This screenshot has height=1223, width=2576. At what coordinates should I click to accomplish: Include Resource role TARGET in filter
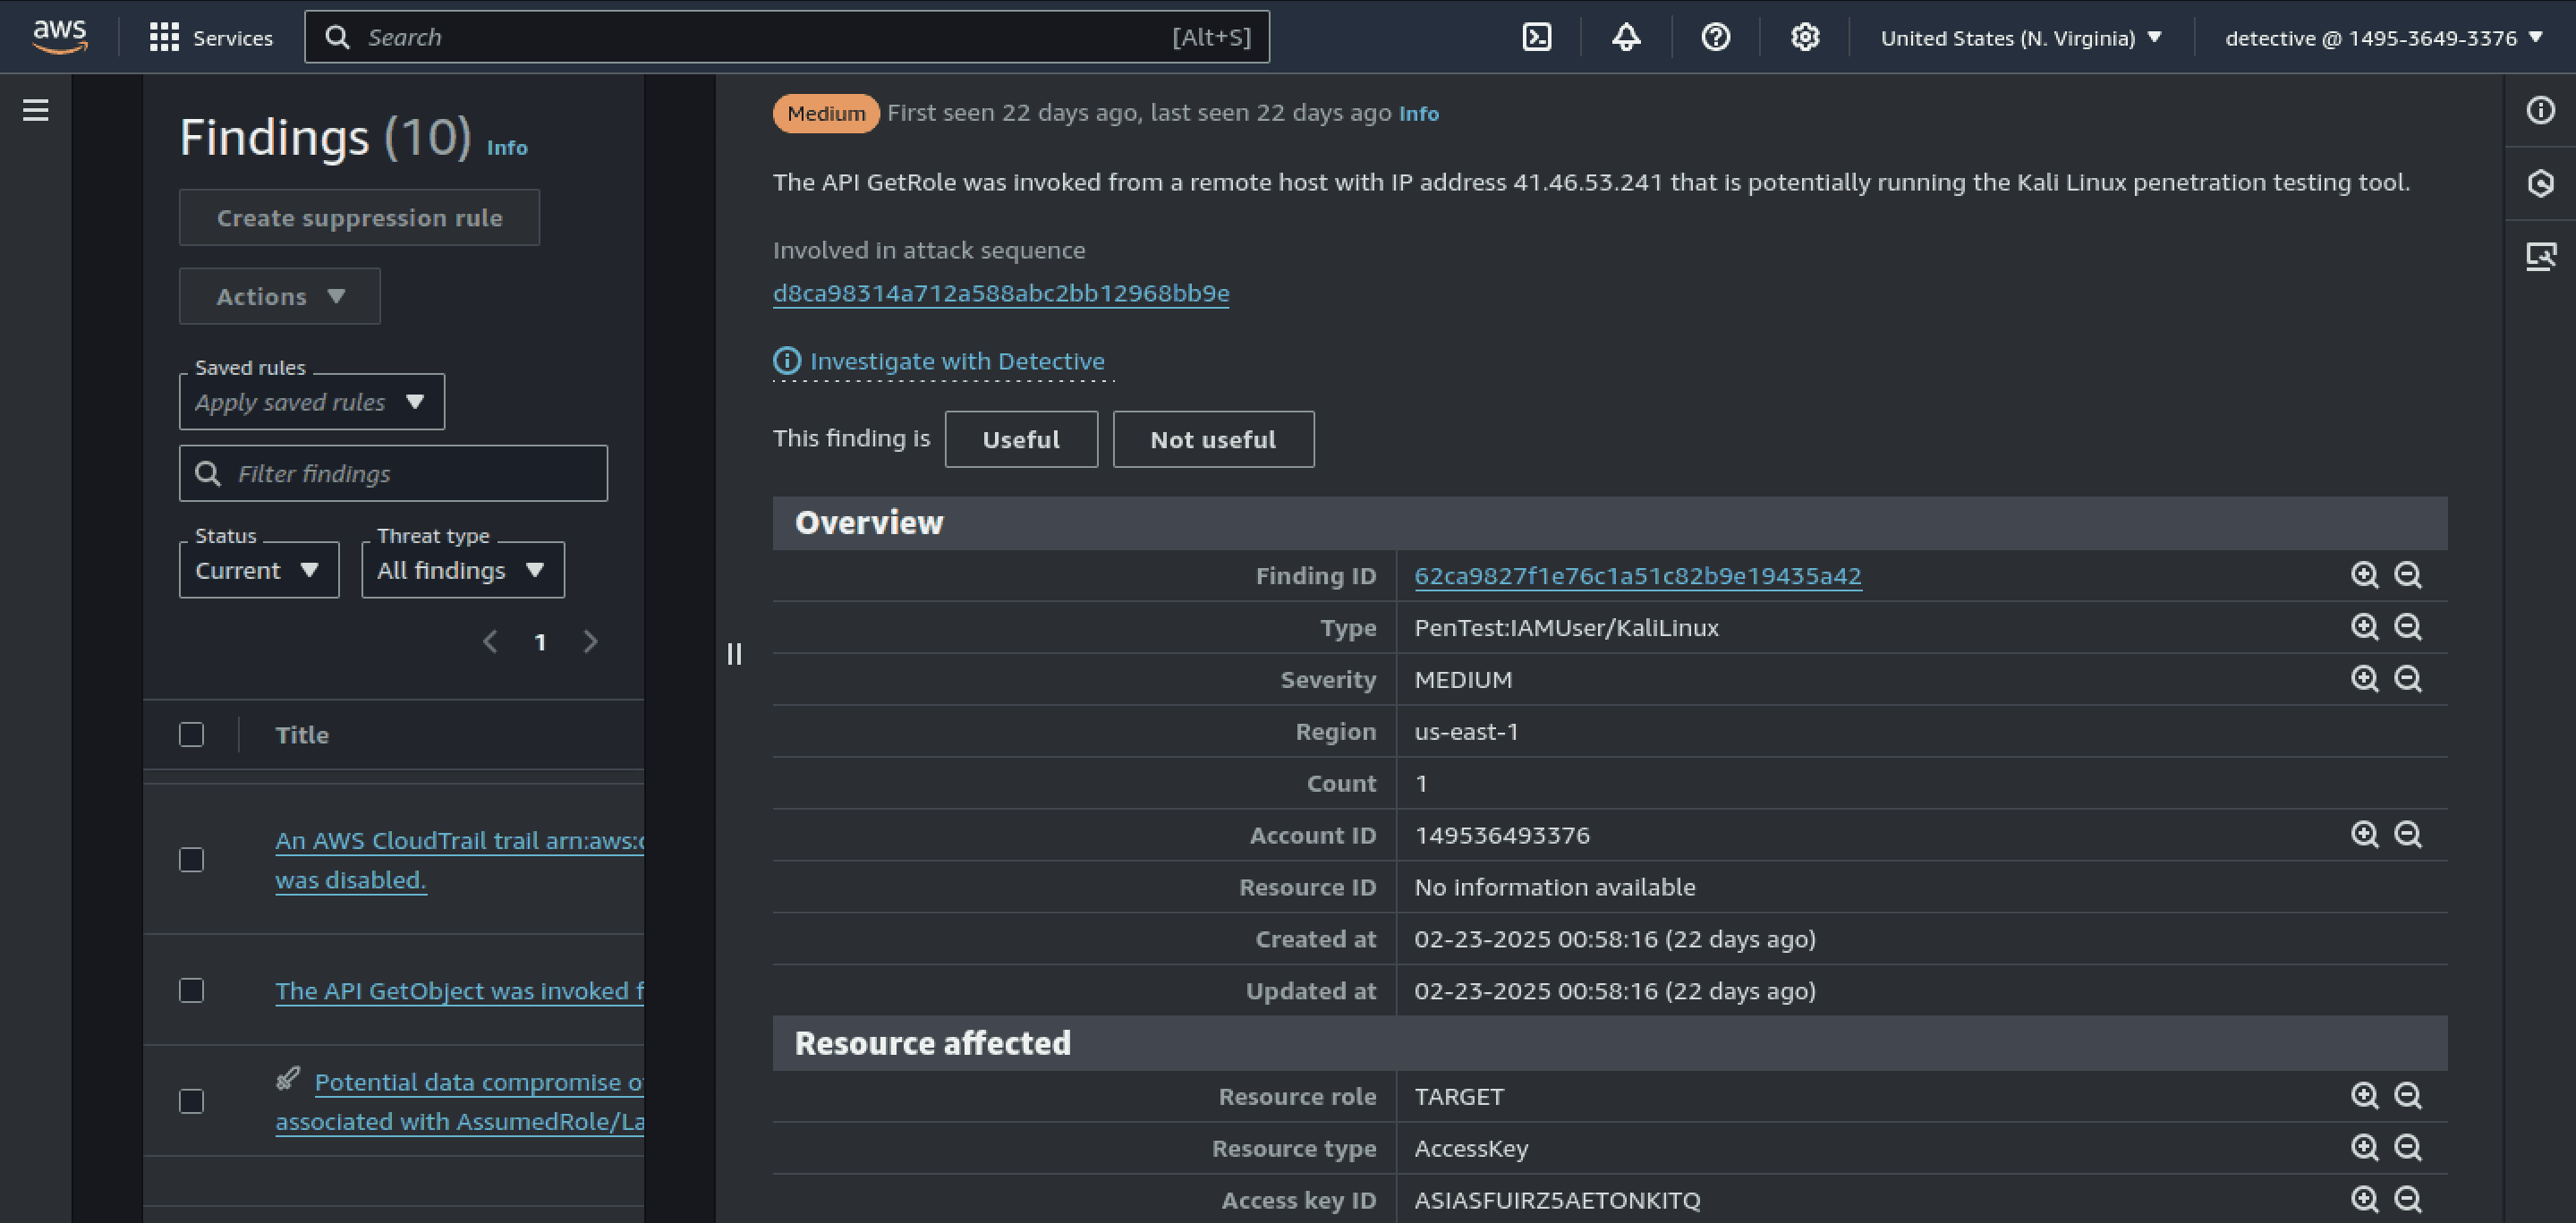[2364, 1096]
